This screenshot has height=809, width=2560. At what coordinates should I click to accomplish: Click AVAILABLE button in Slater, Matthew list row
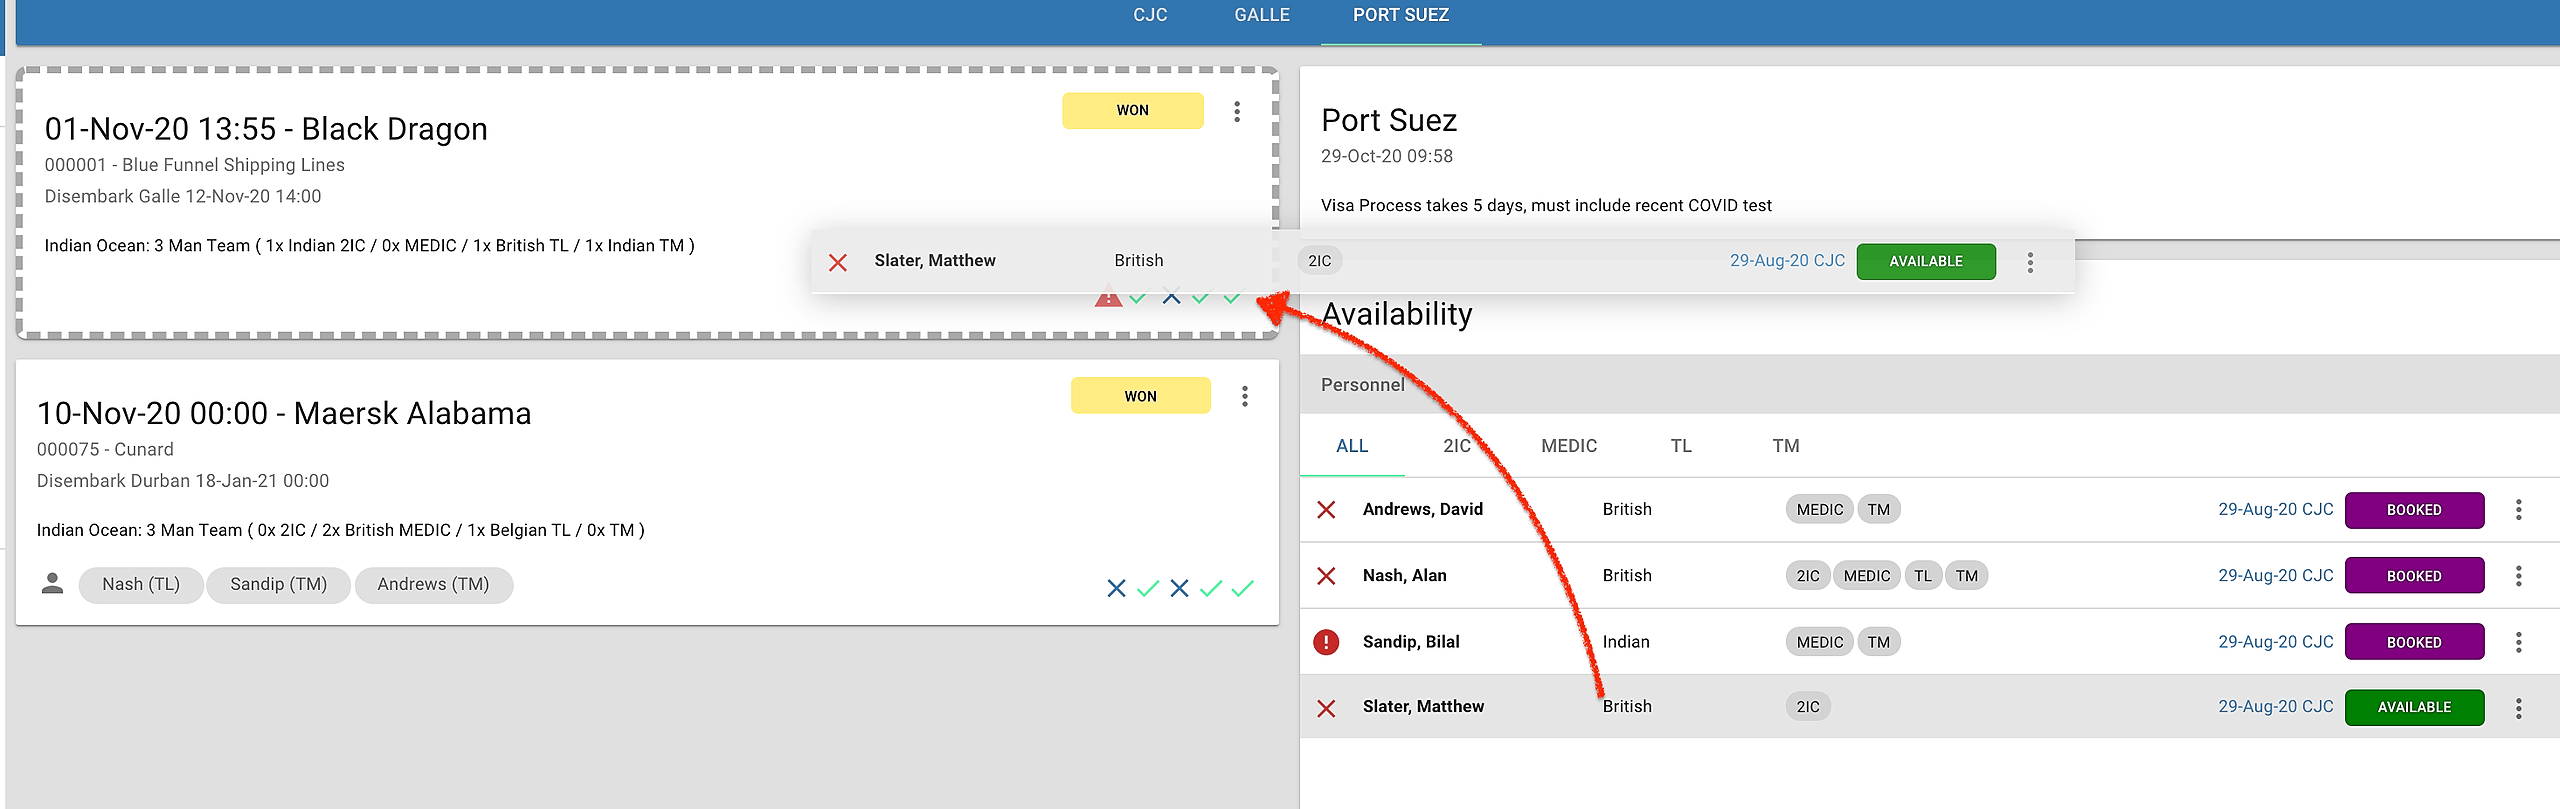2414,707
